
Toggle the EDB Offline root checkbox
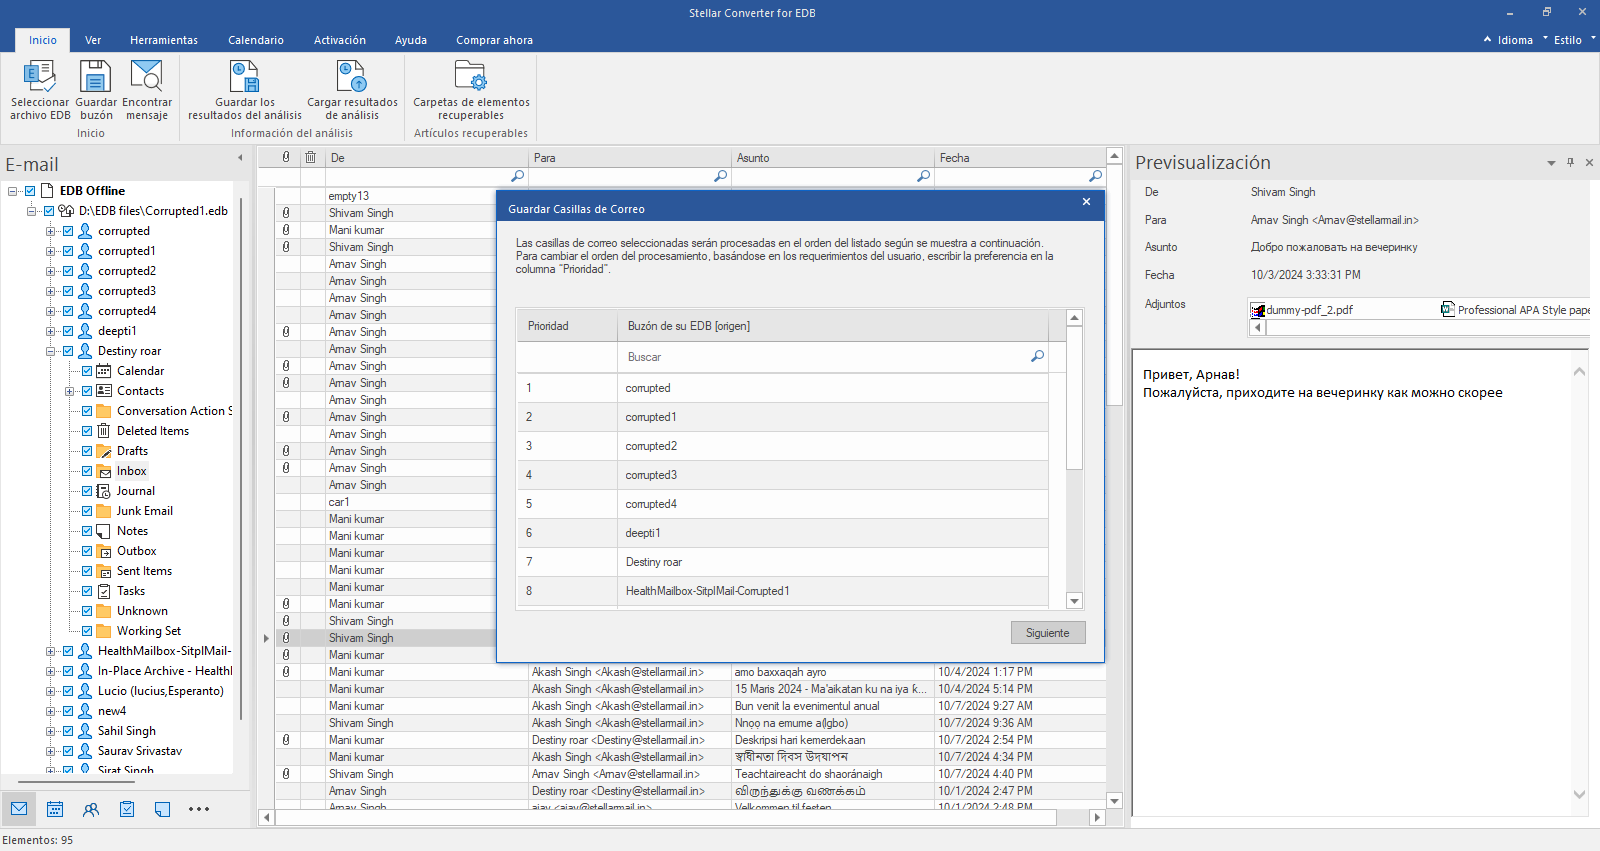pyautogui.click(x=30, y=191)
